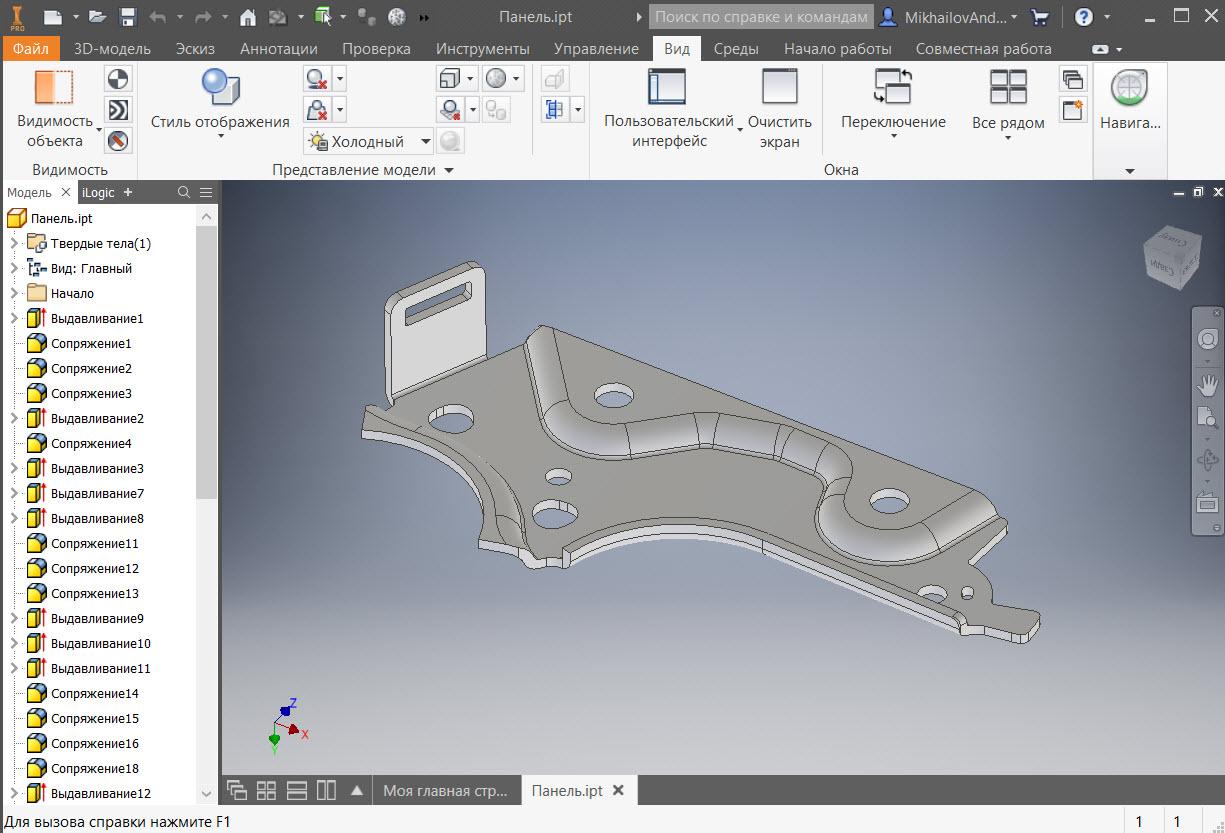Open a file with folder icon
This screenshot has width=1225, height=833.
click(x=97, y=17)
